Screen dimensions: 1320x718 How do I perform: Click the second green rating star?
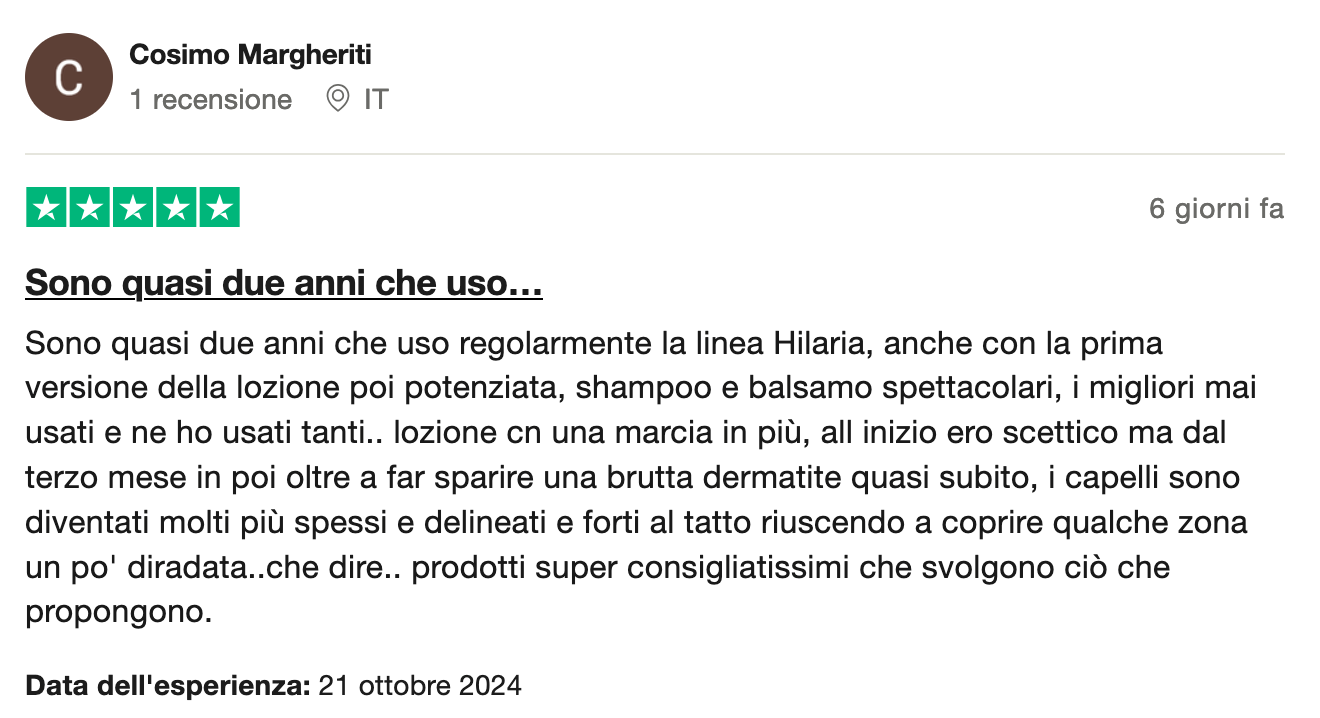tap(89, 207)
